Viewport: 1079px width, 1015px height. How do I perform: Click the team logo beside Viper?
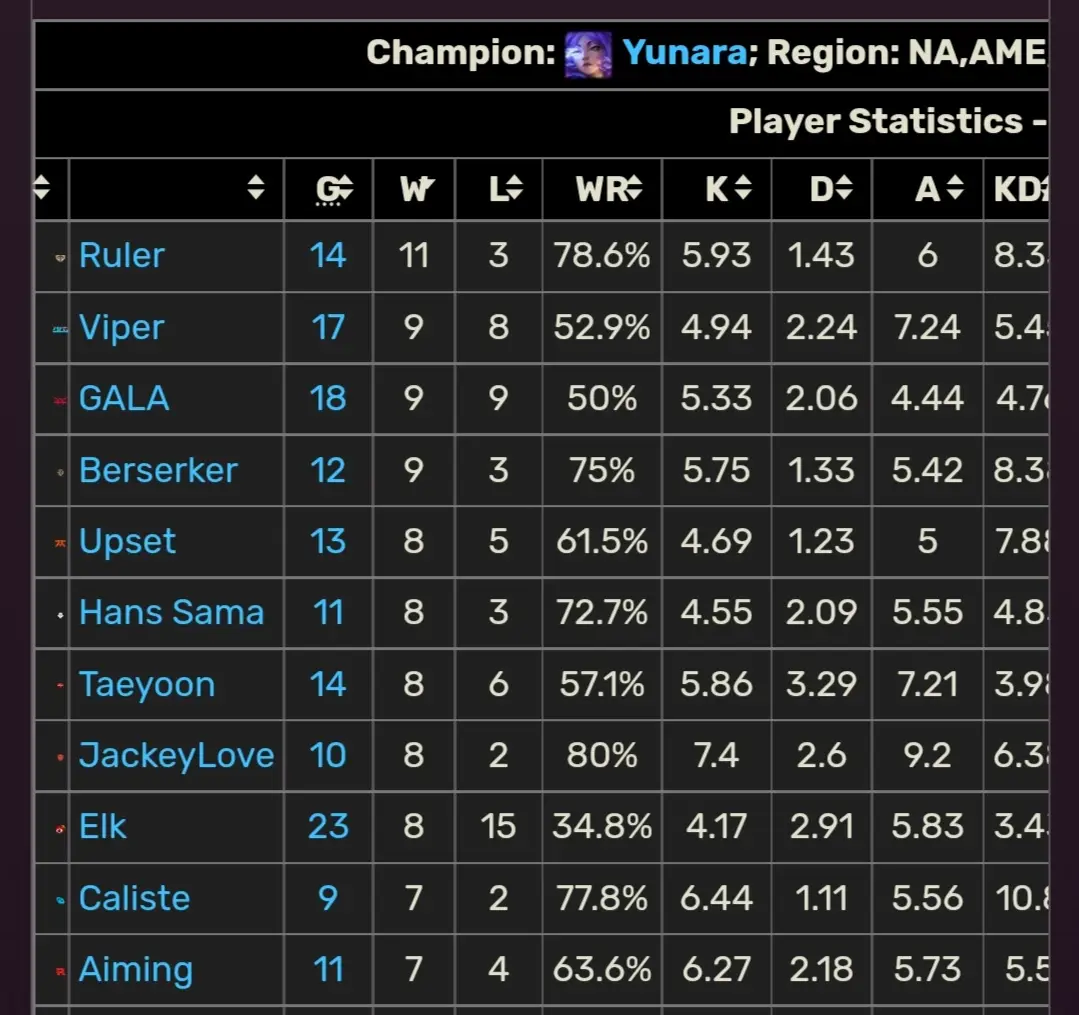[61, 330]
